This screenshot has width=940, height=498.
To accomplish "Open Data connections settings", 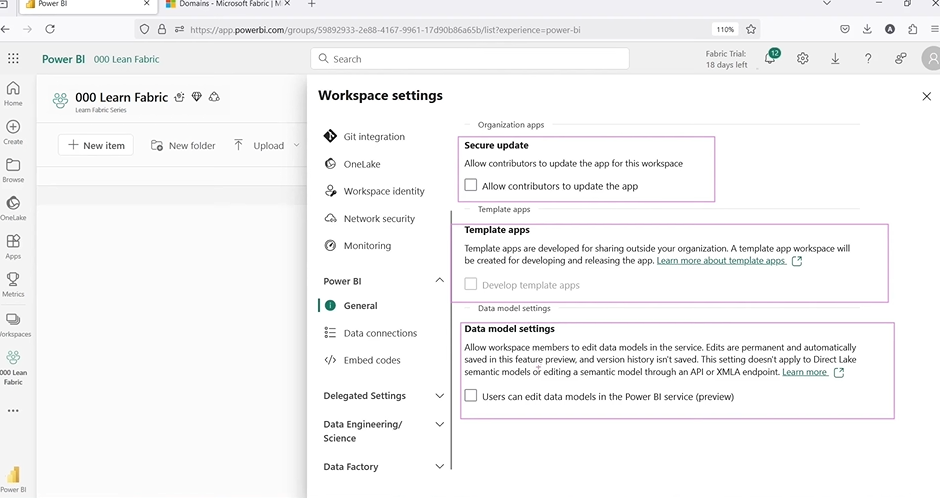I will 382,333.
